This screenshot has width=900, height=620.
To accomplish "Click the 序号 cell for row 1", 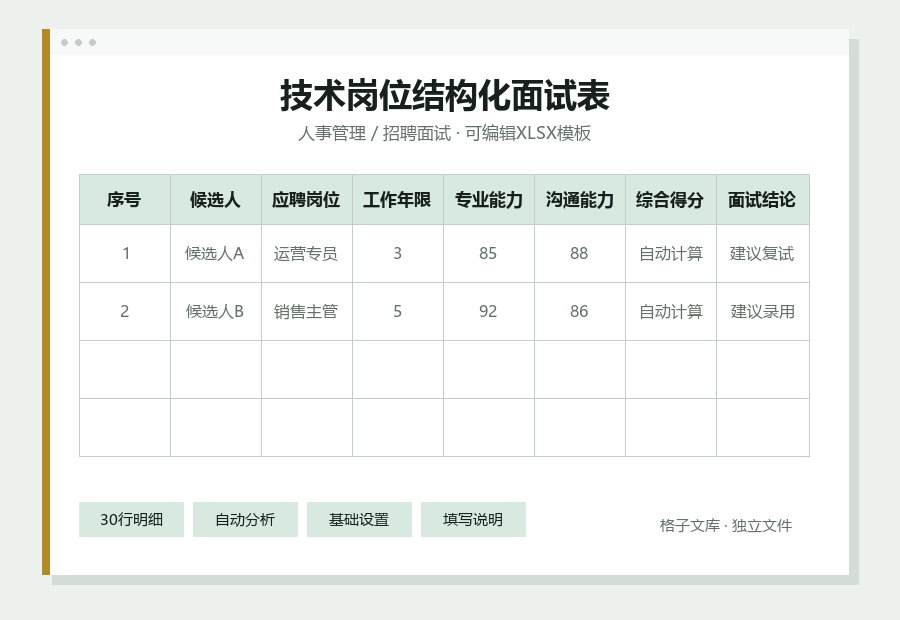I will [x=125, y=253].
